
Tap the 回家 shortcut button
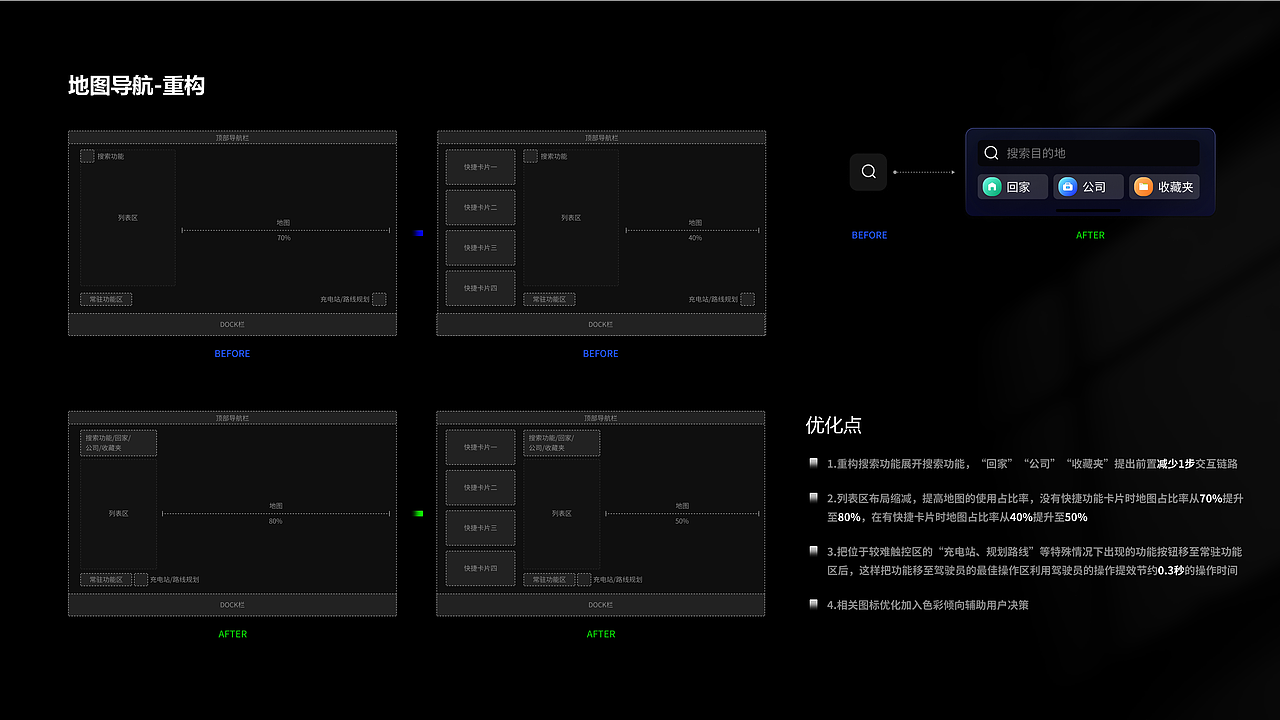tap(1012, 186)
